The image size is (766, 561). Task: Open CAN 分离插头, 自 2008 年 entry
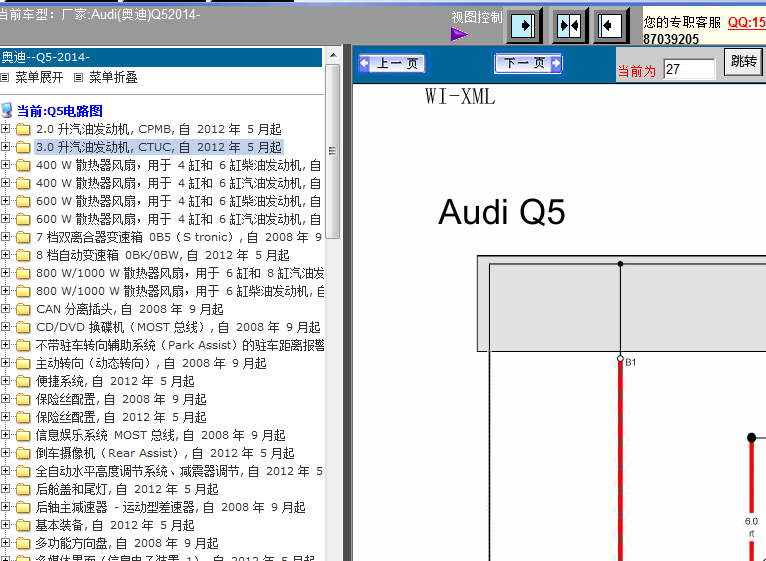coord(129,309)
